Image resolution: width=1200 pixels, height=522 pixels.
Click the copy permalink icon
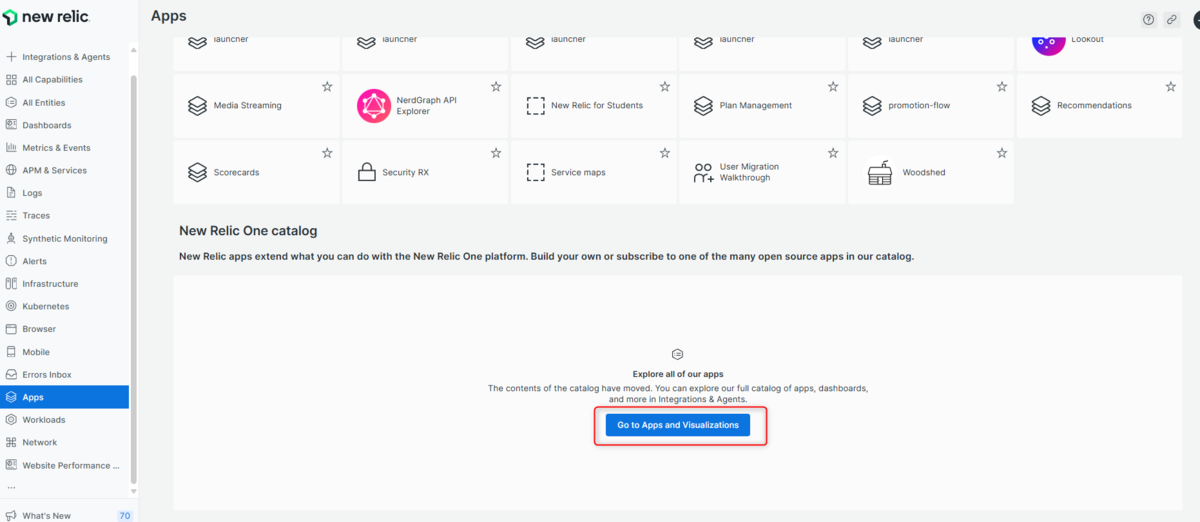[x=1171, y=19]
